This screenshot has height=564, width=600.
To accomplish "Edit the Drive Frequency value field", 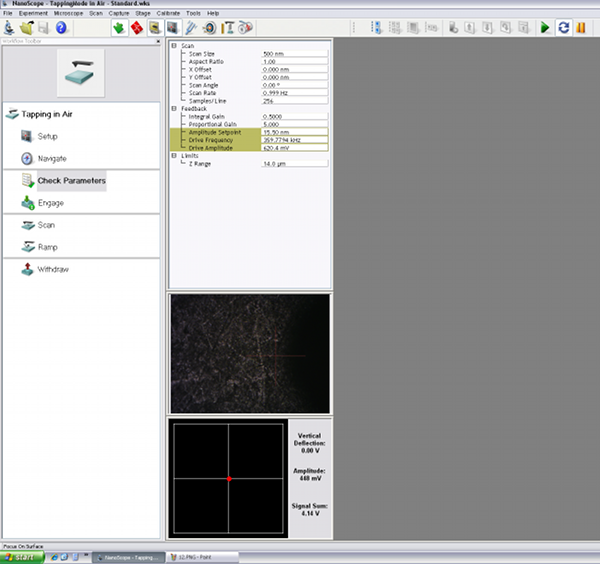I will pos(293,139).
